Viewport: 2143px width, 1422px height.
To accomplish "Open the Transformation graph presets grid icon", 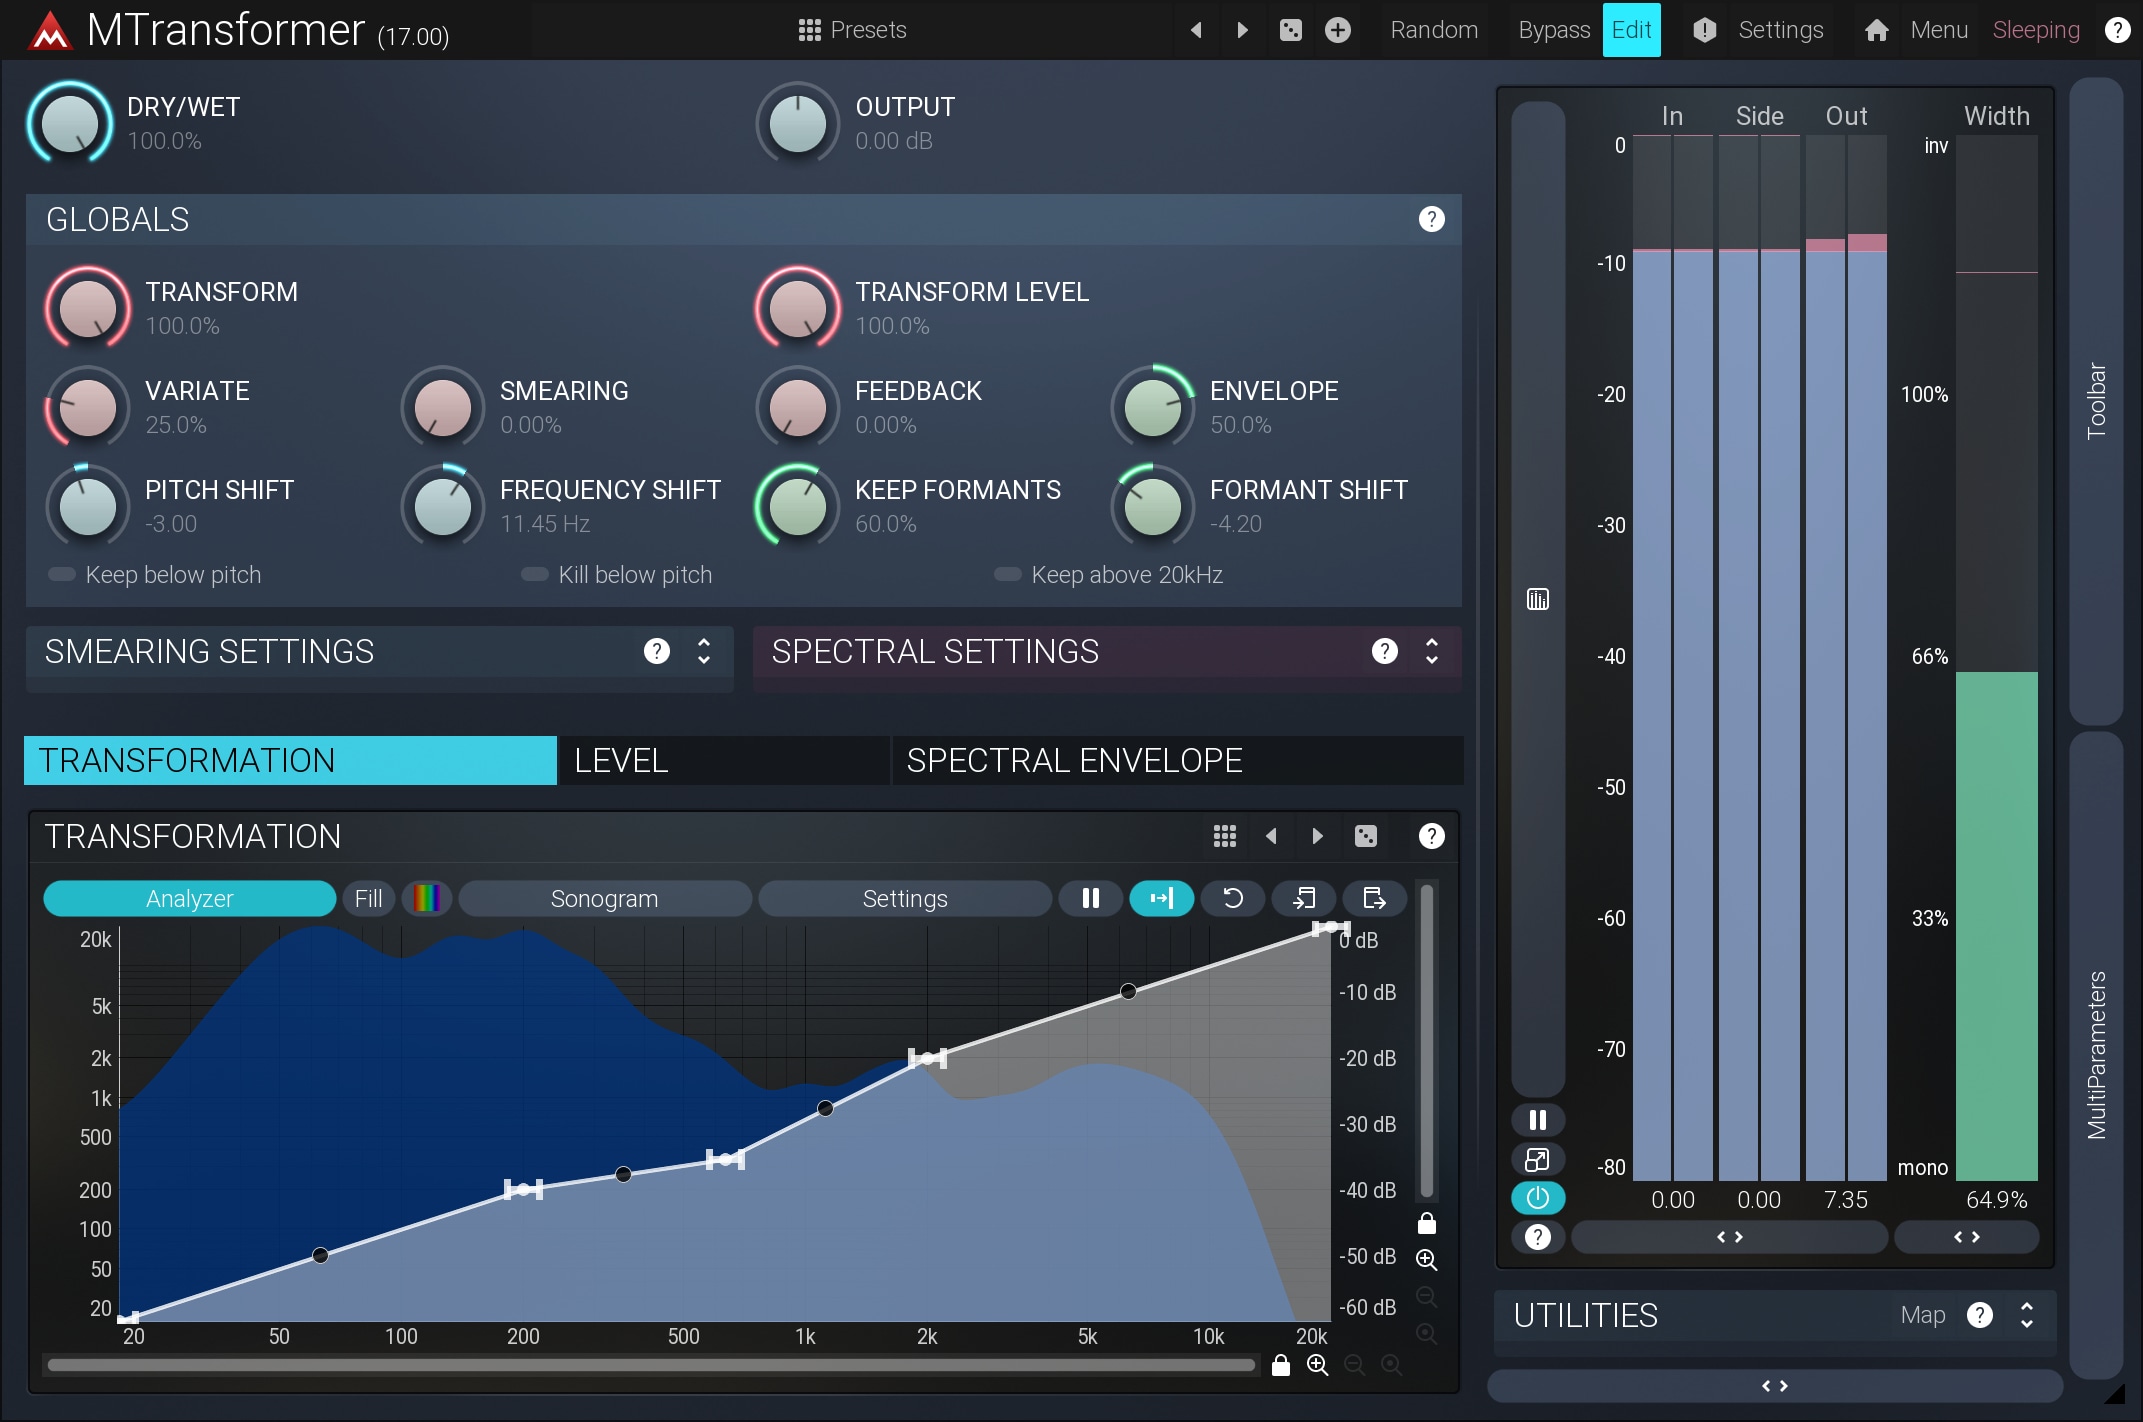I will pyautogui.click(x=1225, y=836).
